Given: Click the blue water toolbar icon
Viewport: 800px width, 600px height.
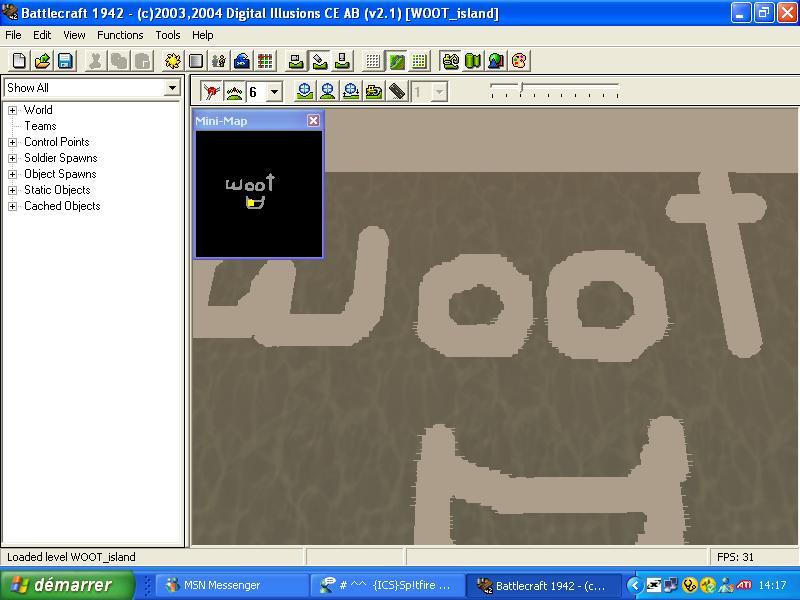Looking at the screenshot, I should click(242, 61).
